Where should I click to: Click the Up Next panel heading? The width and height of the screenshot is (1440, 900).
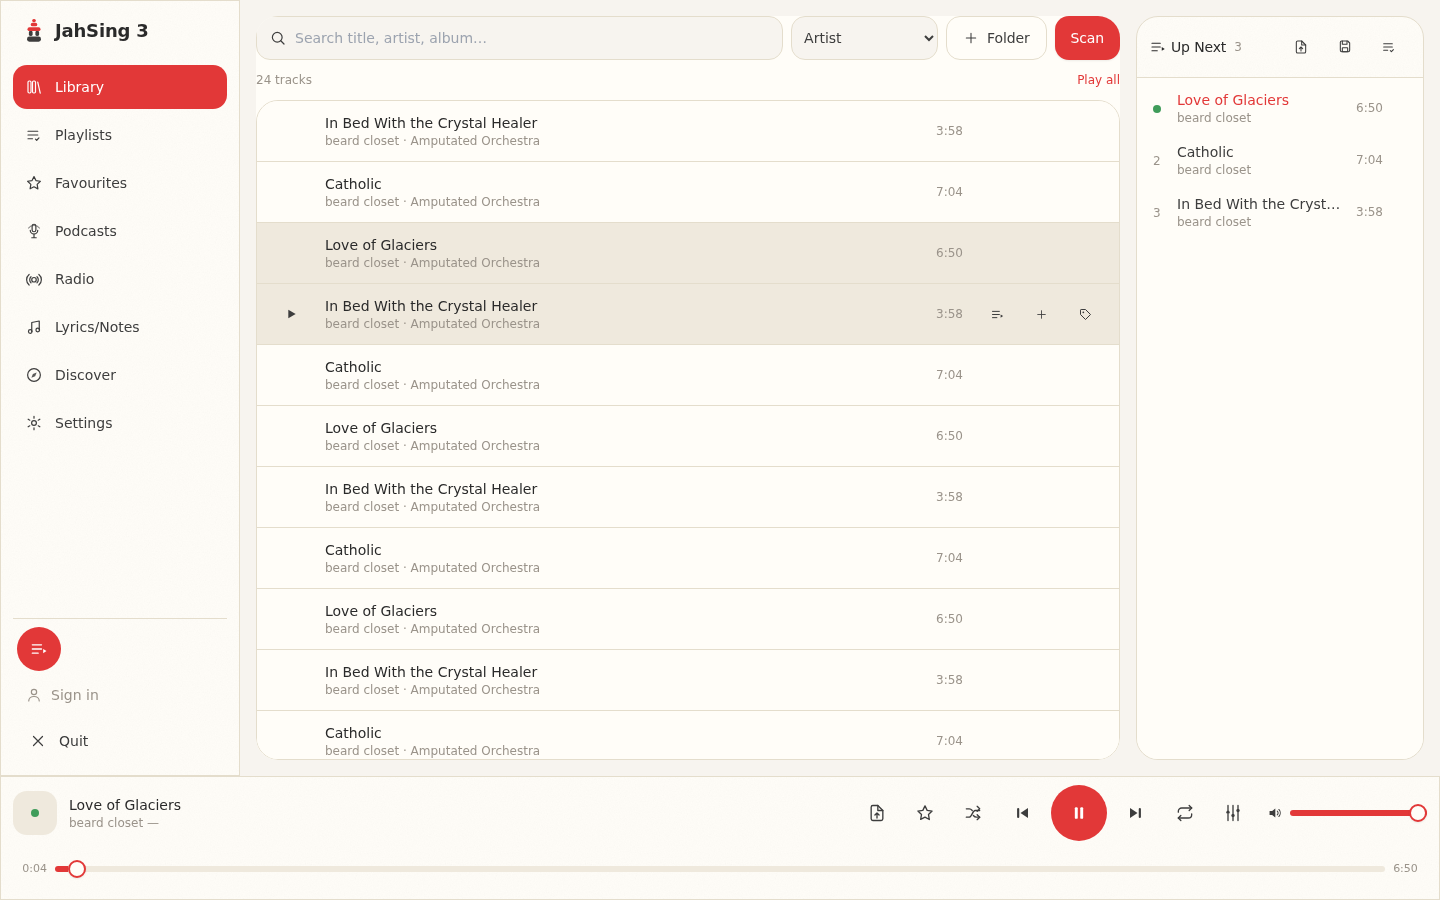click(1197, 47)
